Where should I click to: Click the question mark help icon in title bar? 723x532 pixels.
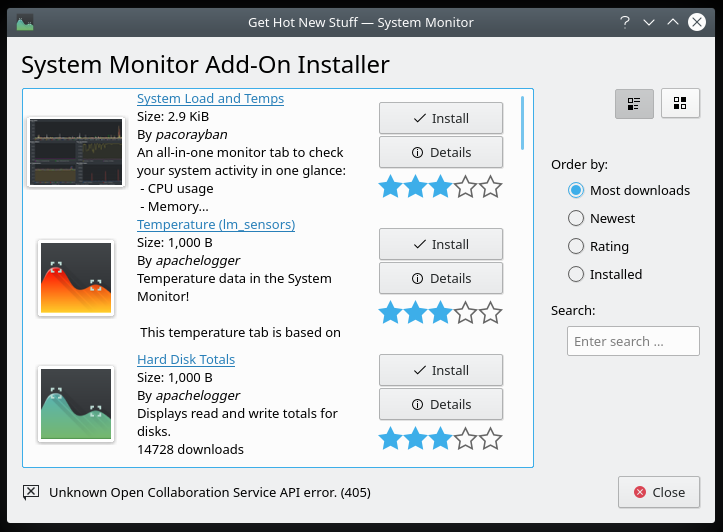click(624, 21)
